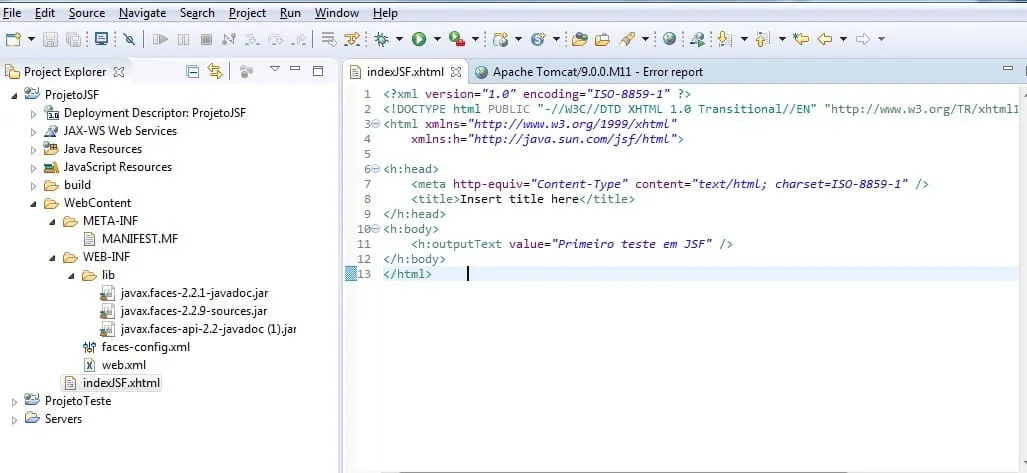This screenshot has width=1027, height=473.
Task: Click the Save disk icon in the toolbar
Action: click(x=50, y=39)
